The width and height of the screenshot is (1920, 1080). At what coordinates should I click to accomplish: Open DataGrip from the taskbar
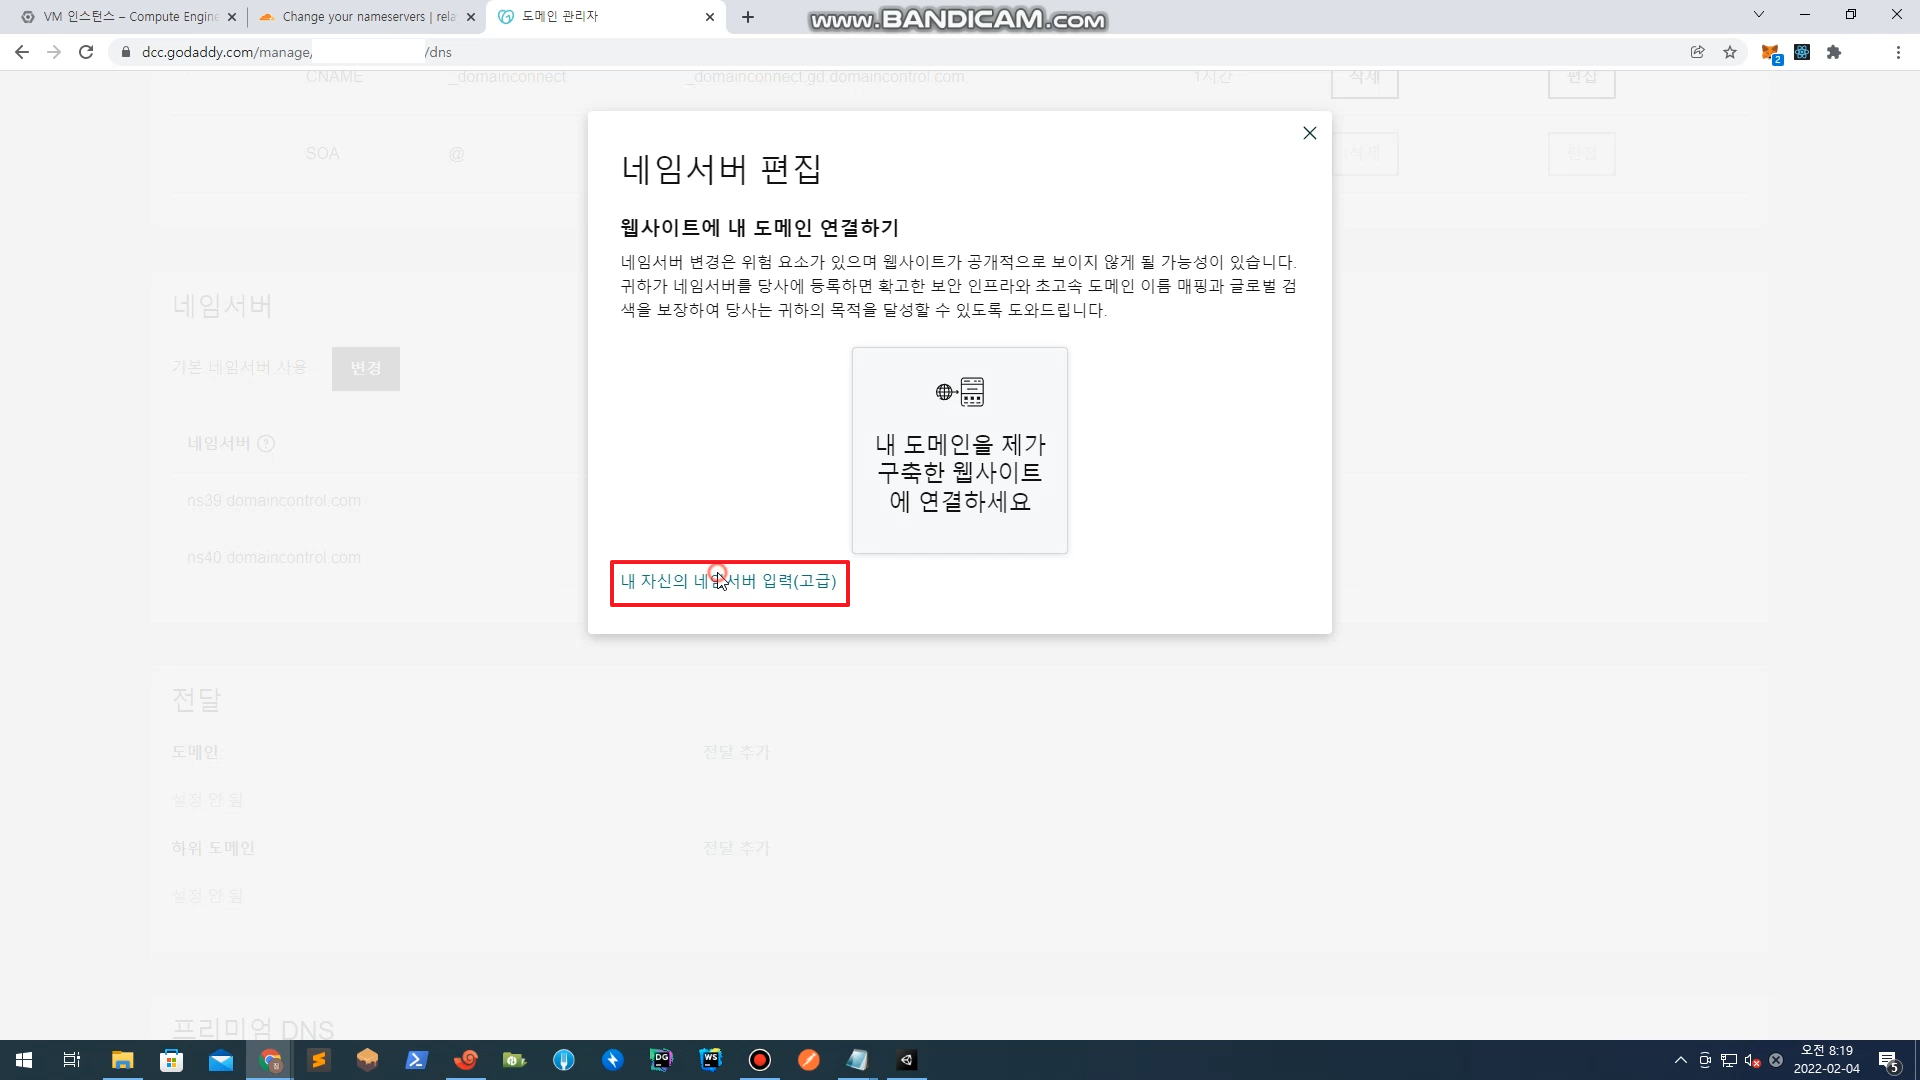pos(661,1060)
